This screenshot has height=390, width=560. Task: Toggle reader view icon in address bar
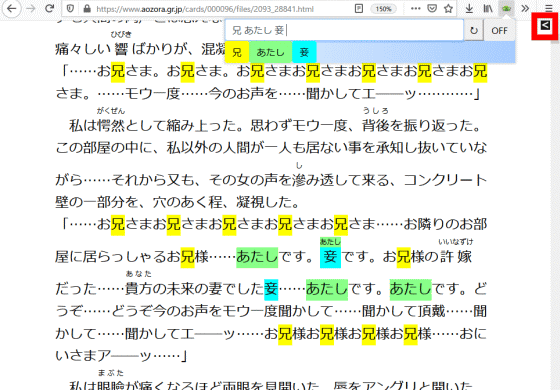(x=359, y=9)
